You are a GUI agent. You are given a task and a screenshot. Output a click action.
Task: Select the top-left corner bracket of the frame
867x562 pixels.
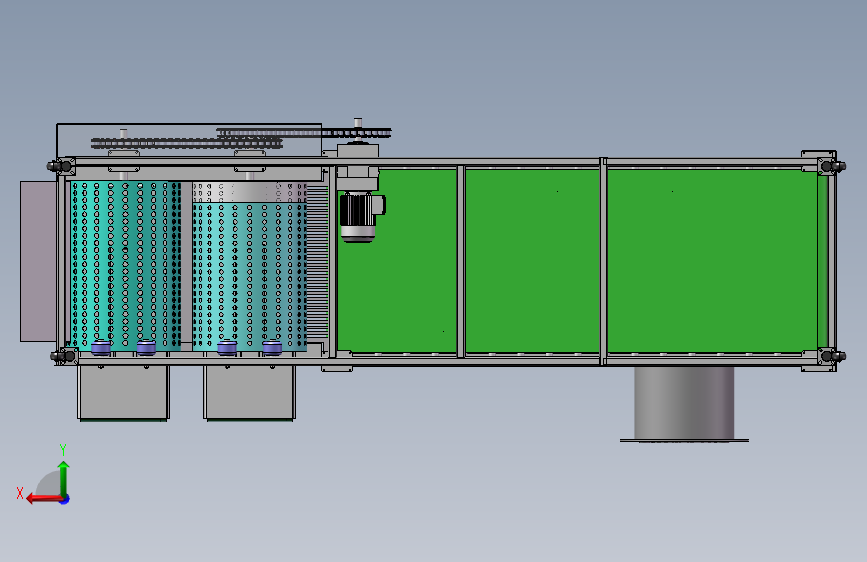coord(64,166)
